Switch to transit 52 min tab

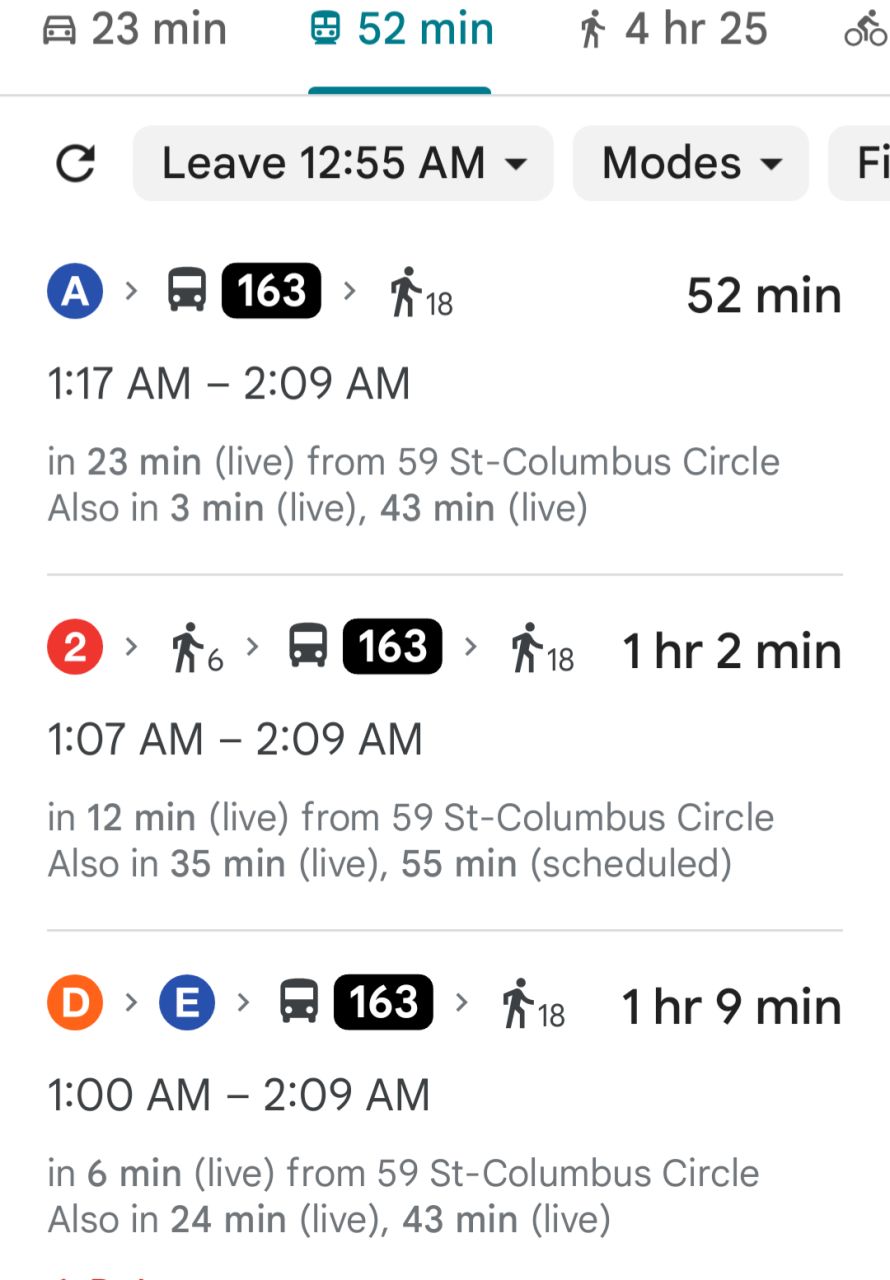[x=401, y=30]
